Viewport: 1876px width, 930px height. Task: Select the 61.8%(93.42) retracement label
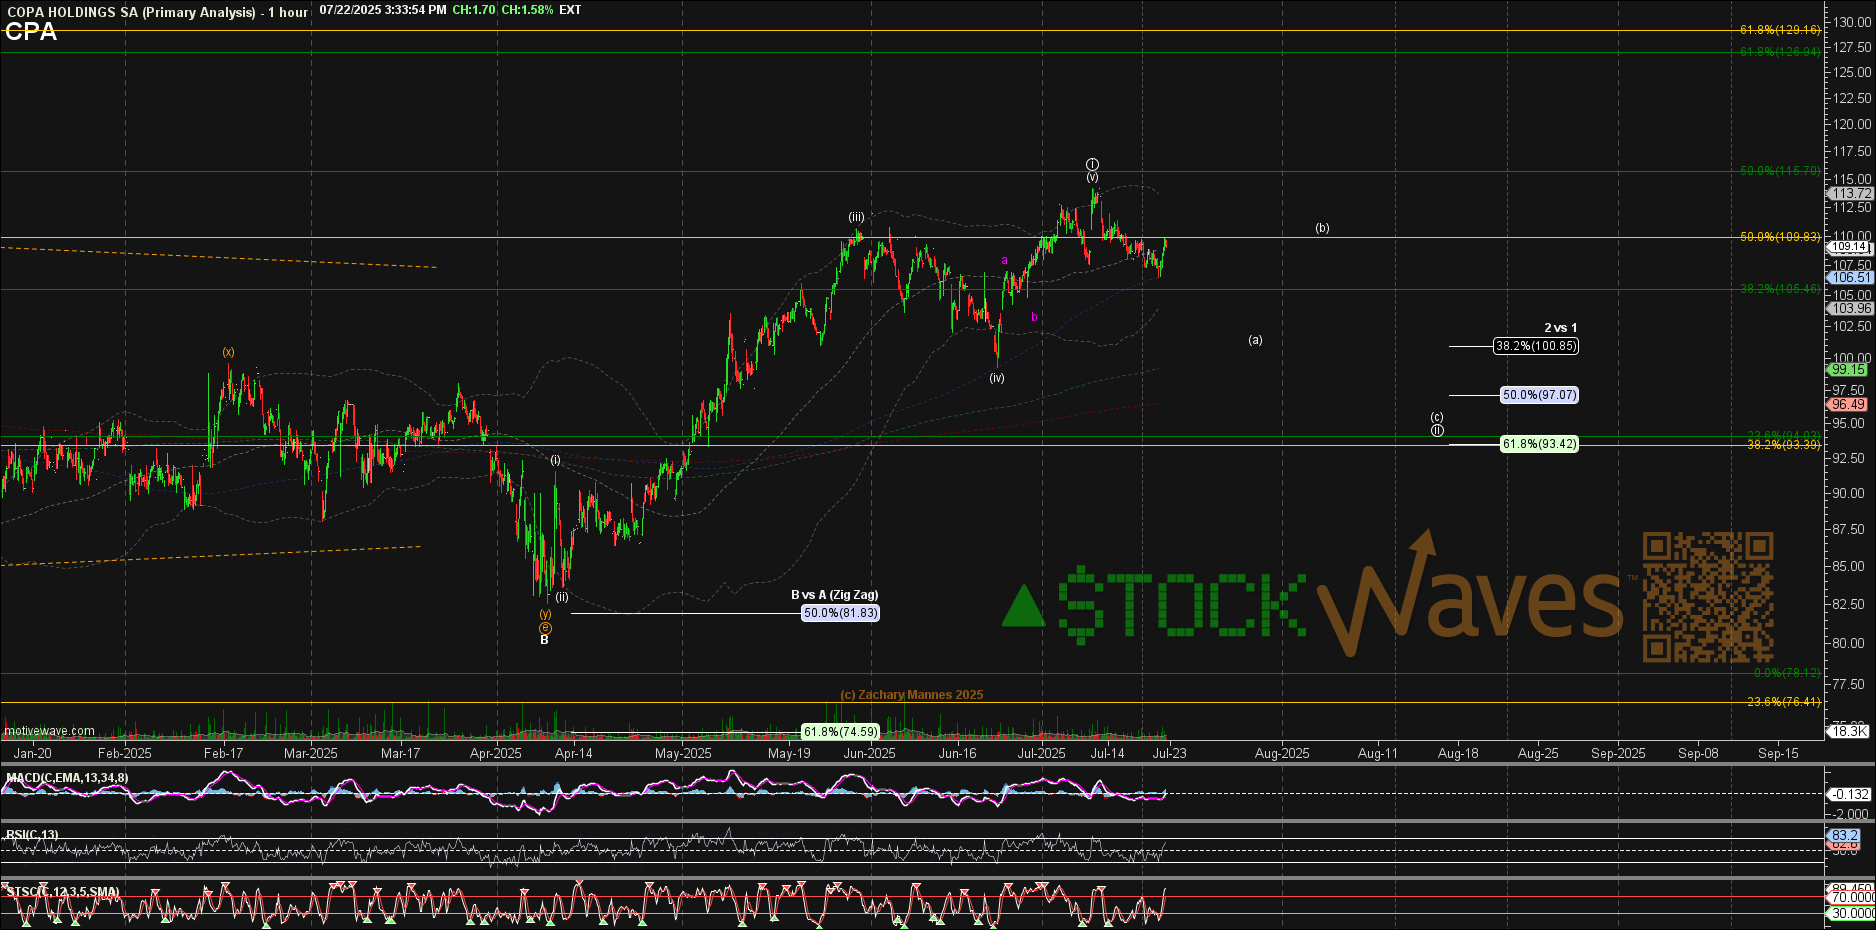1540,444
